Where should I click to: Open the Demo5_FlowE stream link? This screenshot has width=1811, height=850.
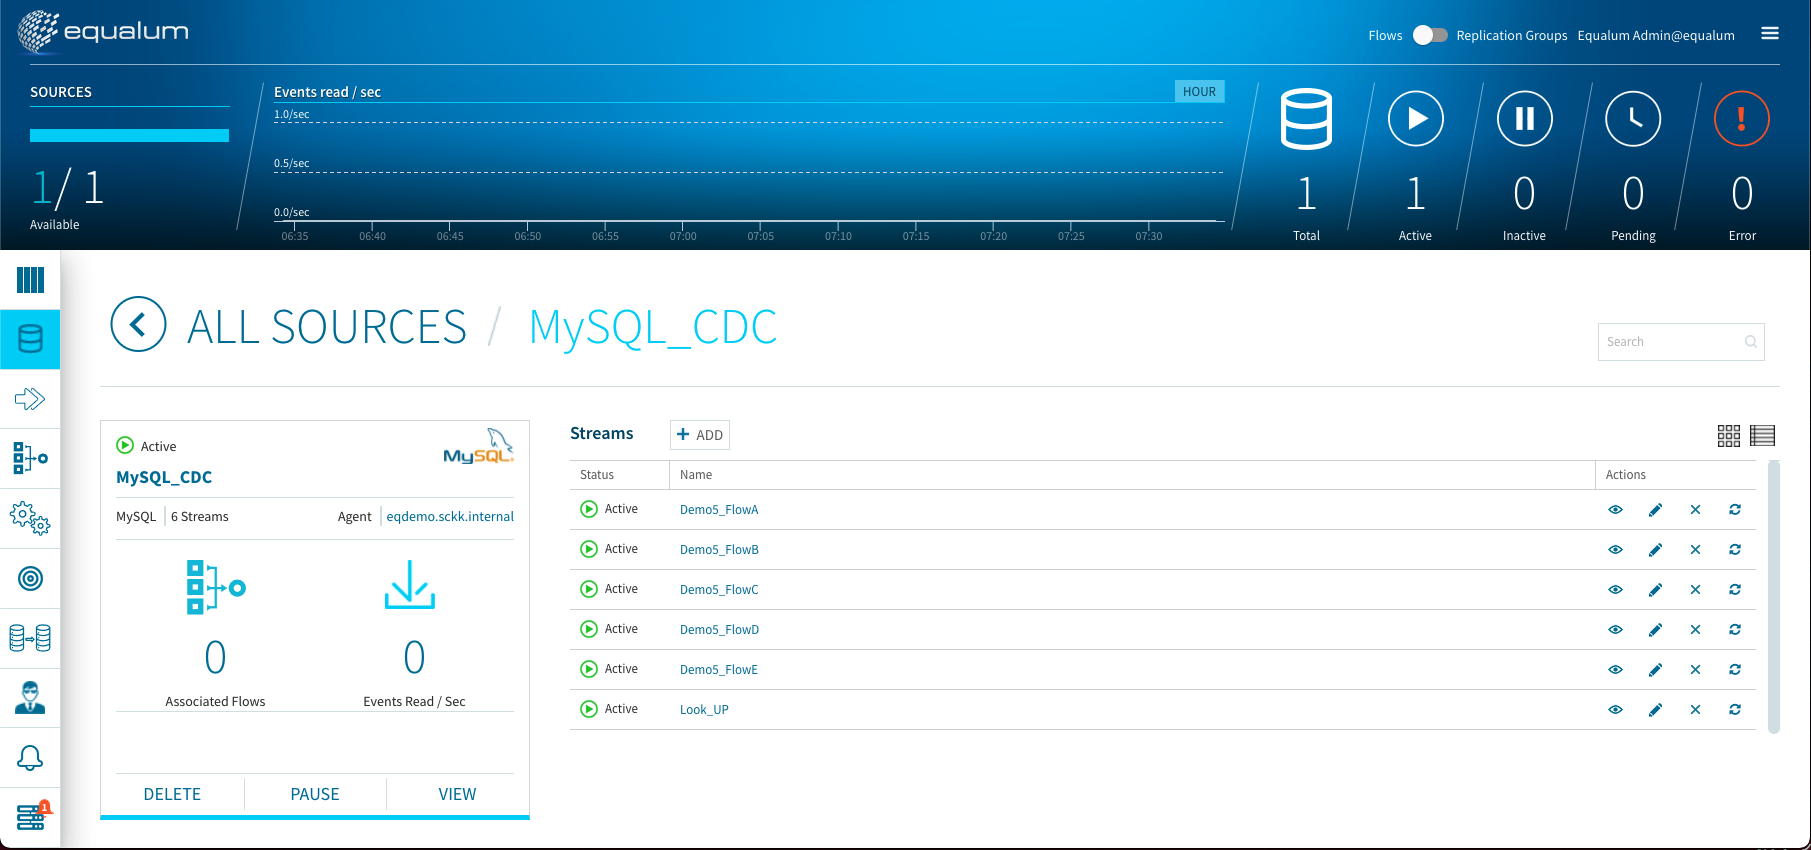click(719, 670)
